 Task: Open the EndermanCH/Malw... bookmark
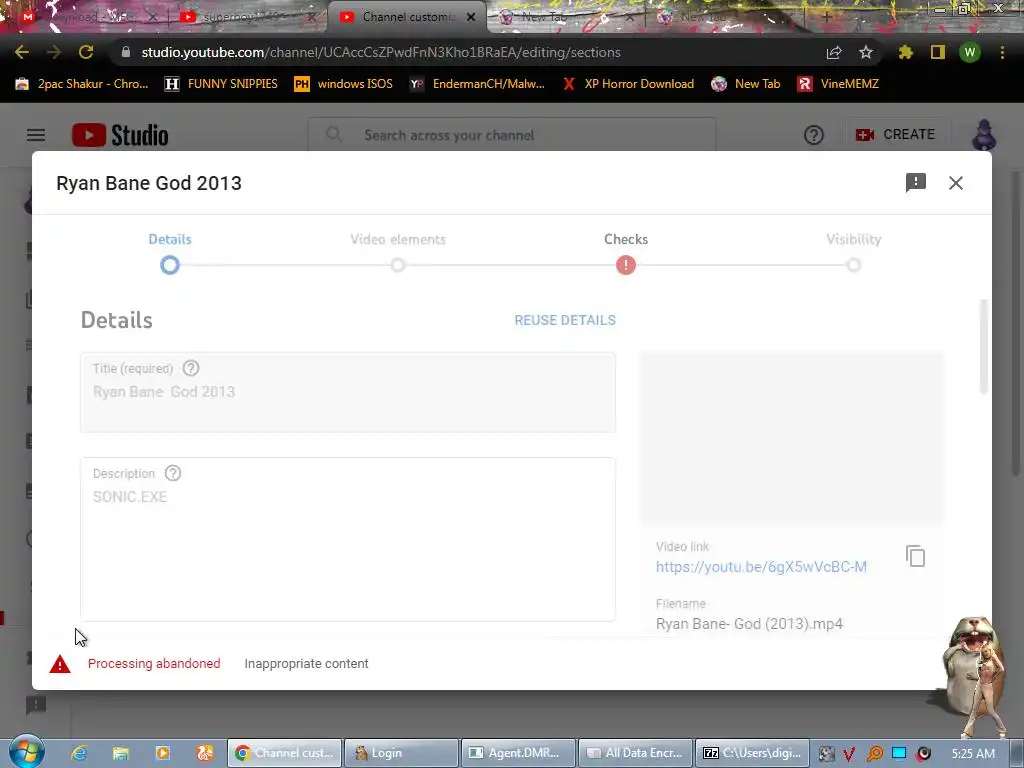coord(477,84)
